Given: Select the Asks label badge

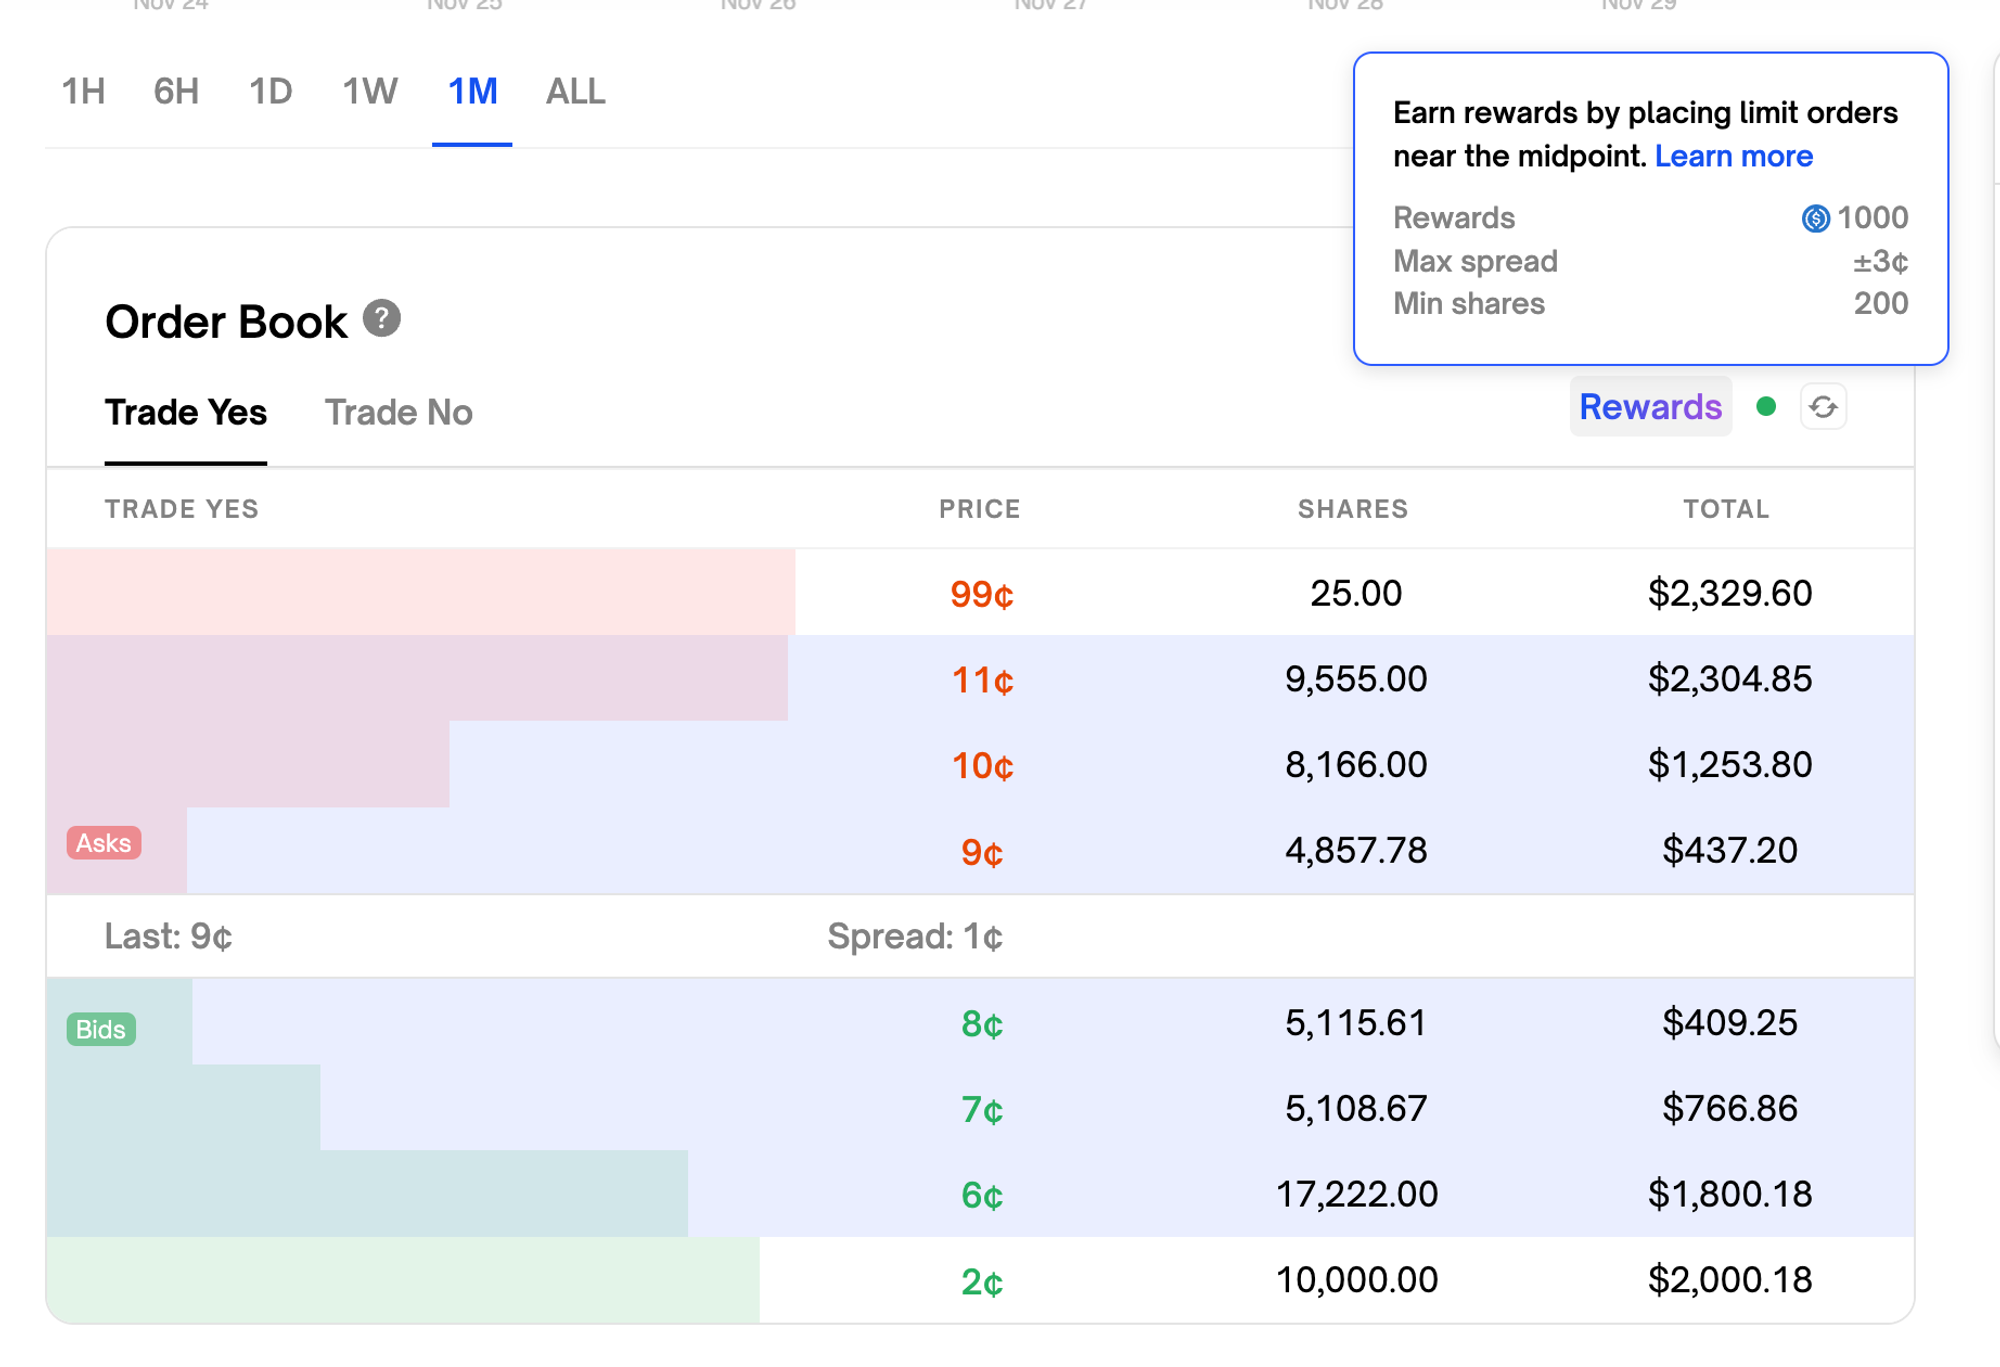Looking at the screenshot, I should point(103,842).
